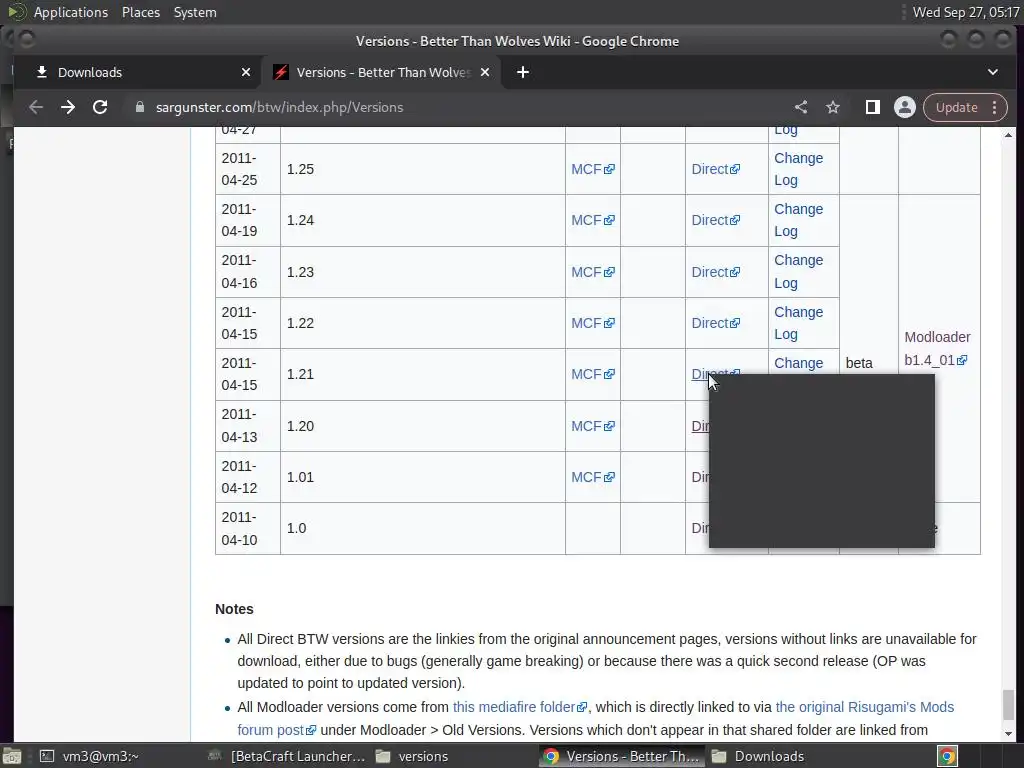
Task: Switch to BetaCraft Launcher taskbar window
Action: coord(287,756)
